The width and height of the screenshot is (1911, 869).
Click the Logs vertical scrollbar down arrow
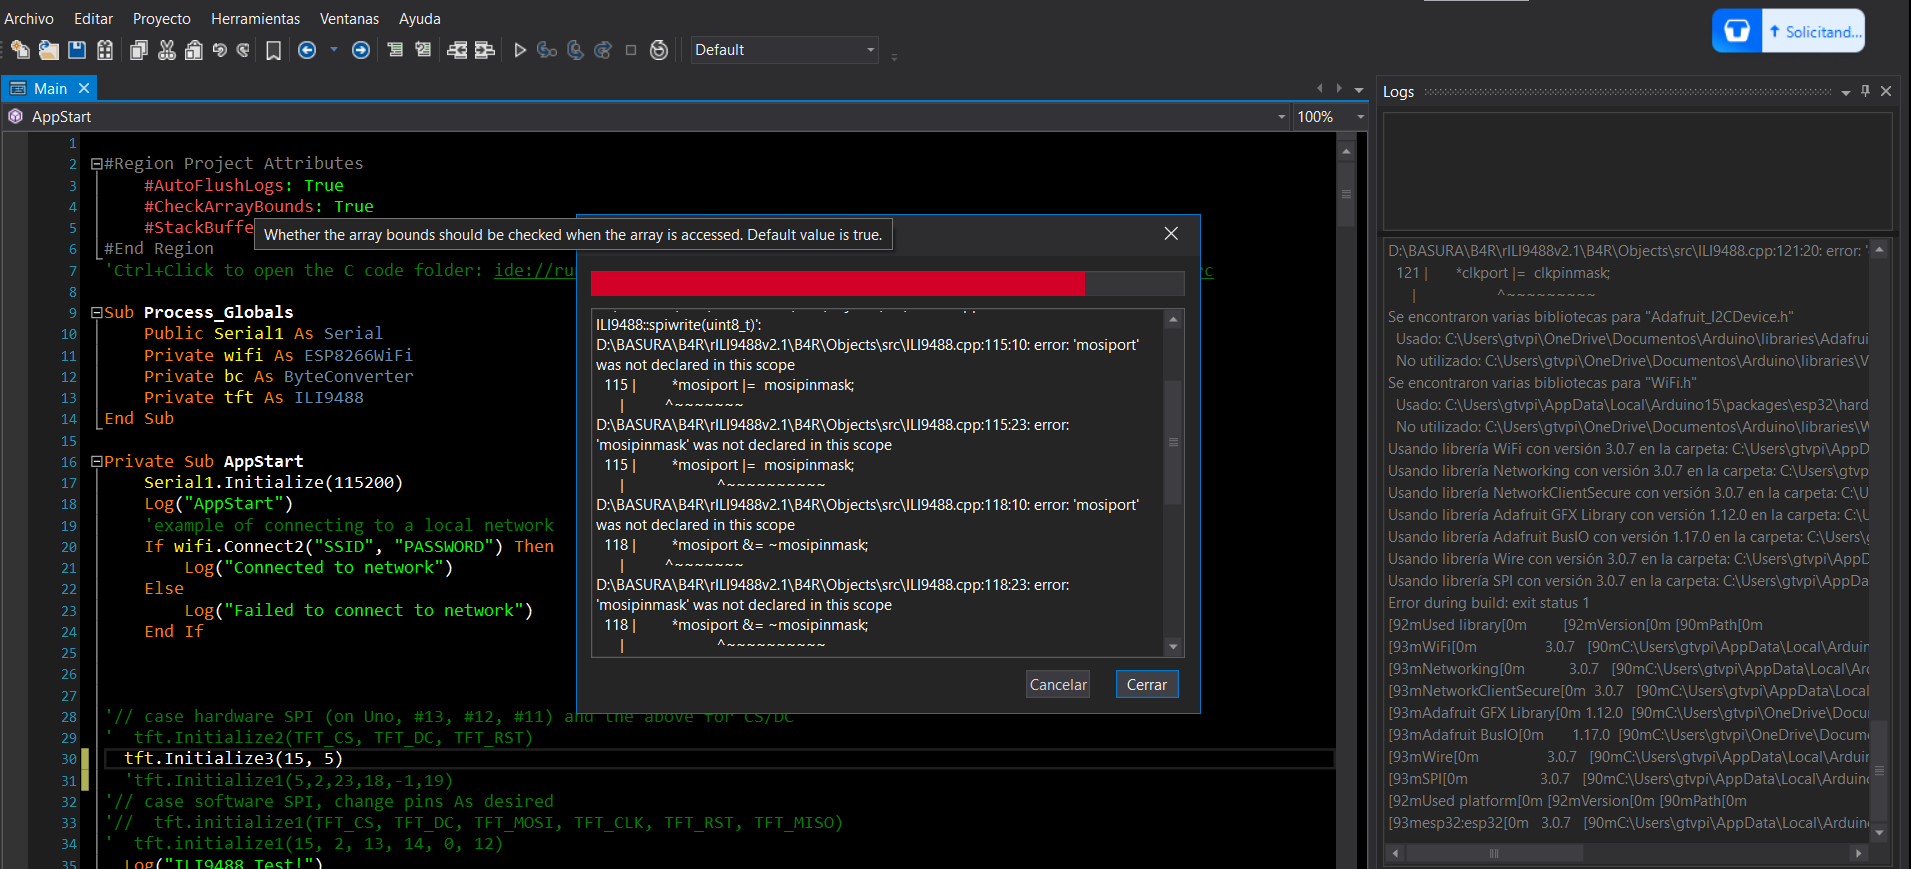tap(1879, 832)
